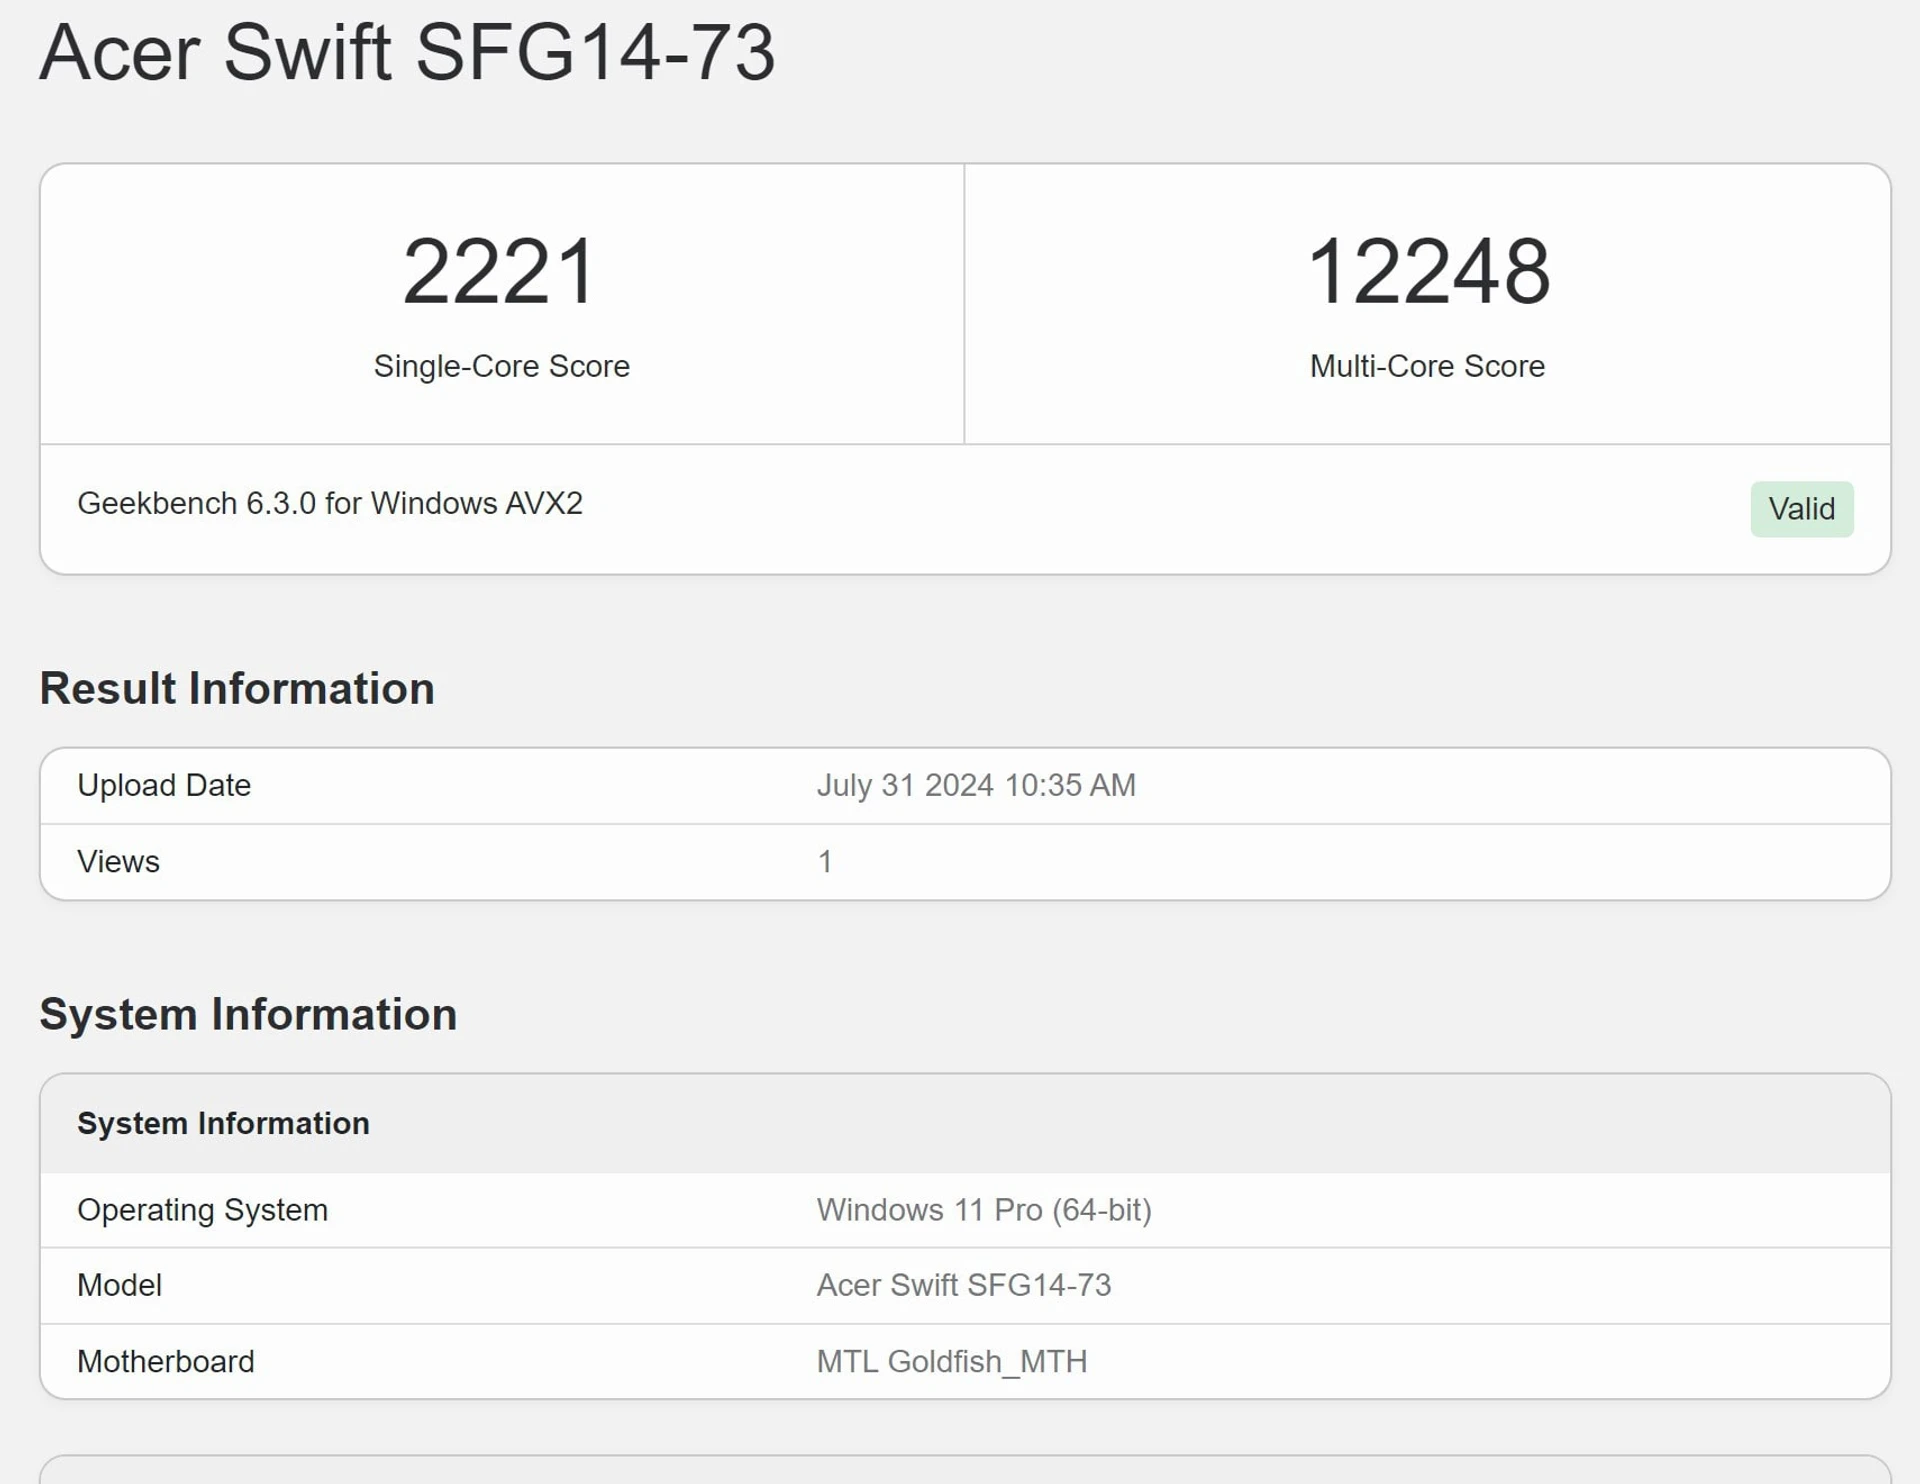Select the Views count value 1

pyautogui.click(x=825, y=862)
